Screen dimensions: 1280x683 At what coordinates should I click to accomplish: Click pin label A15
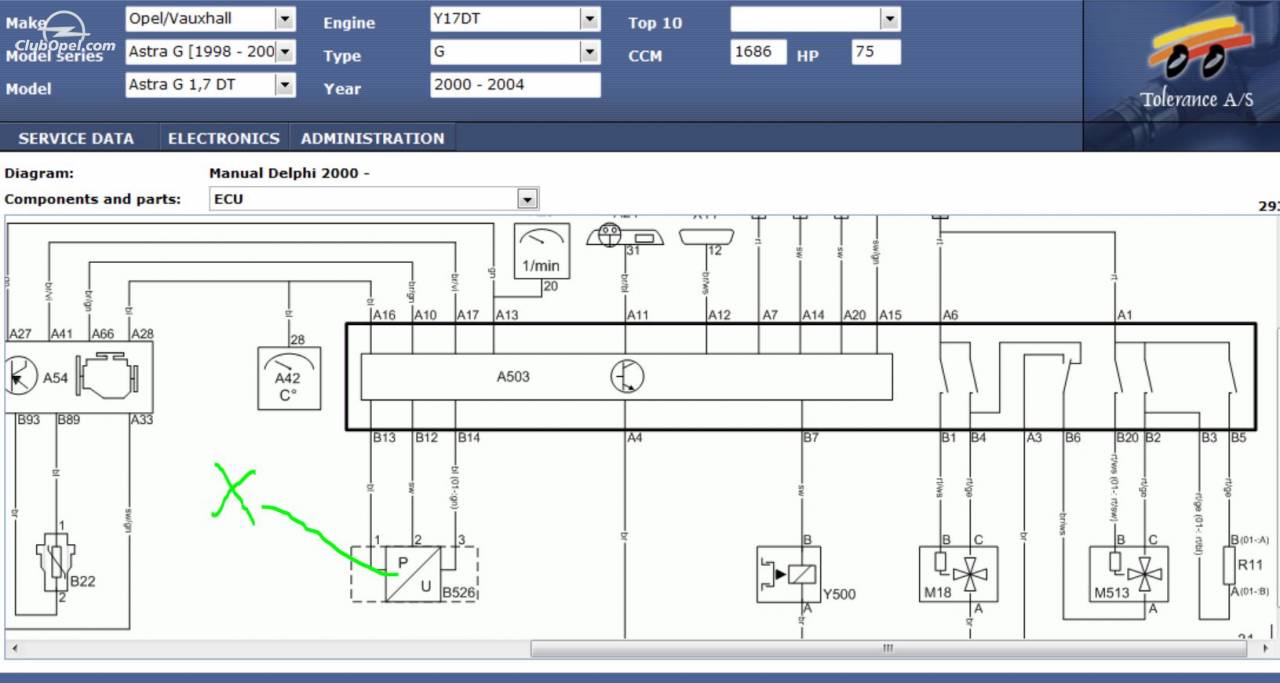click(890, 315)
